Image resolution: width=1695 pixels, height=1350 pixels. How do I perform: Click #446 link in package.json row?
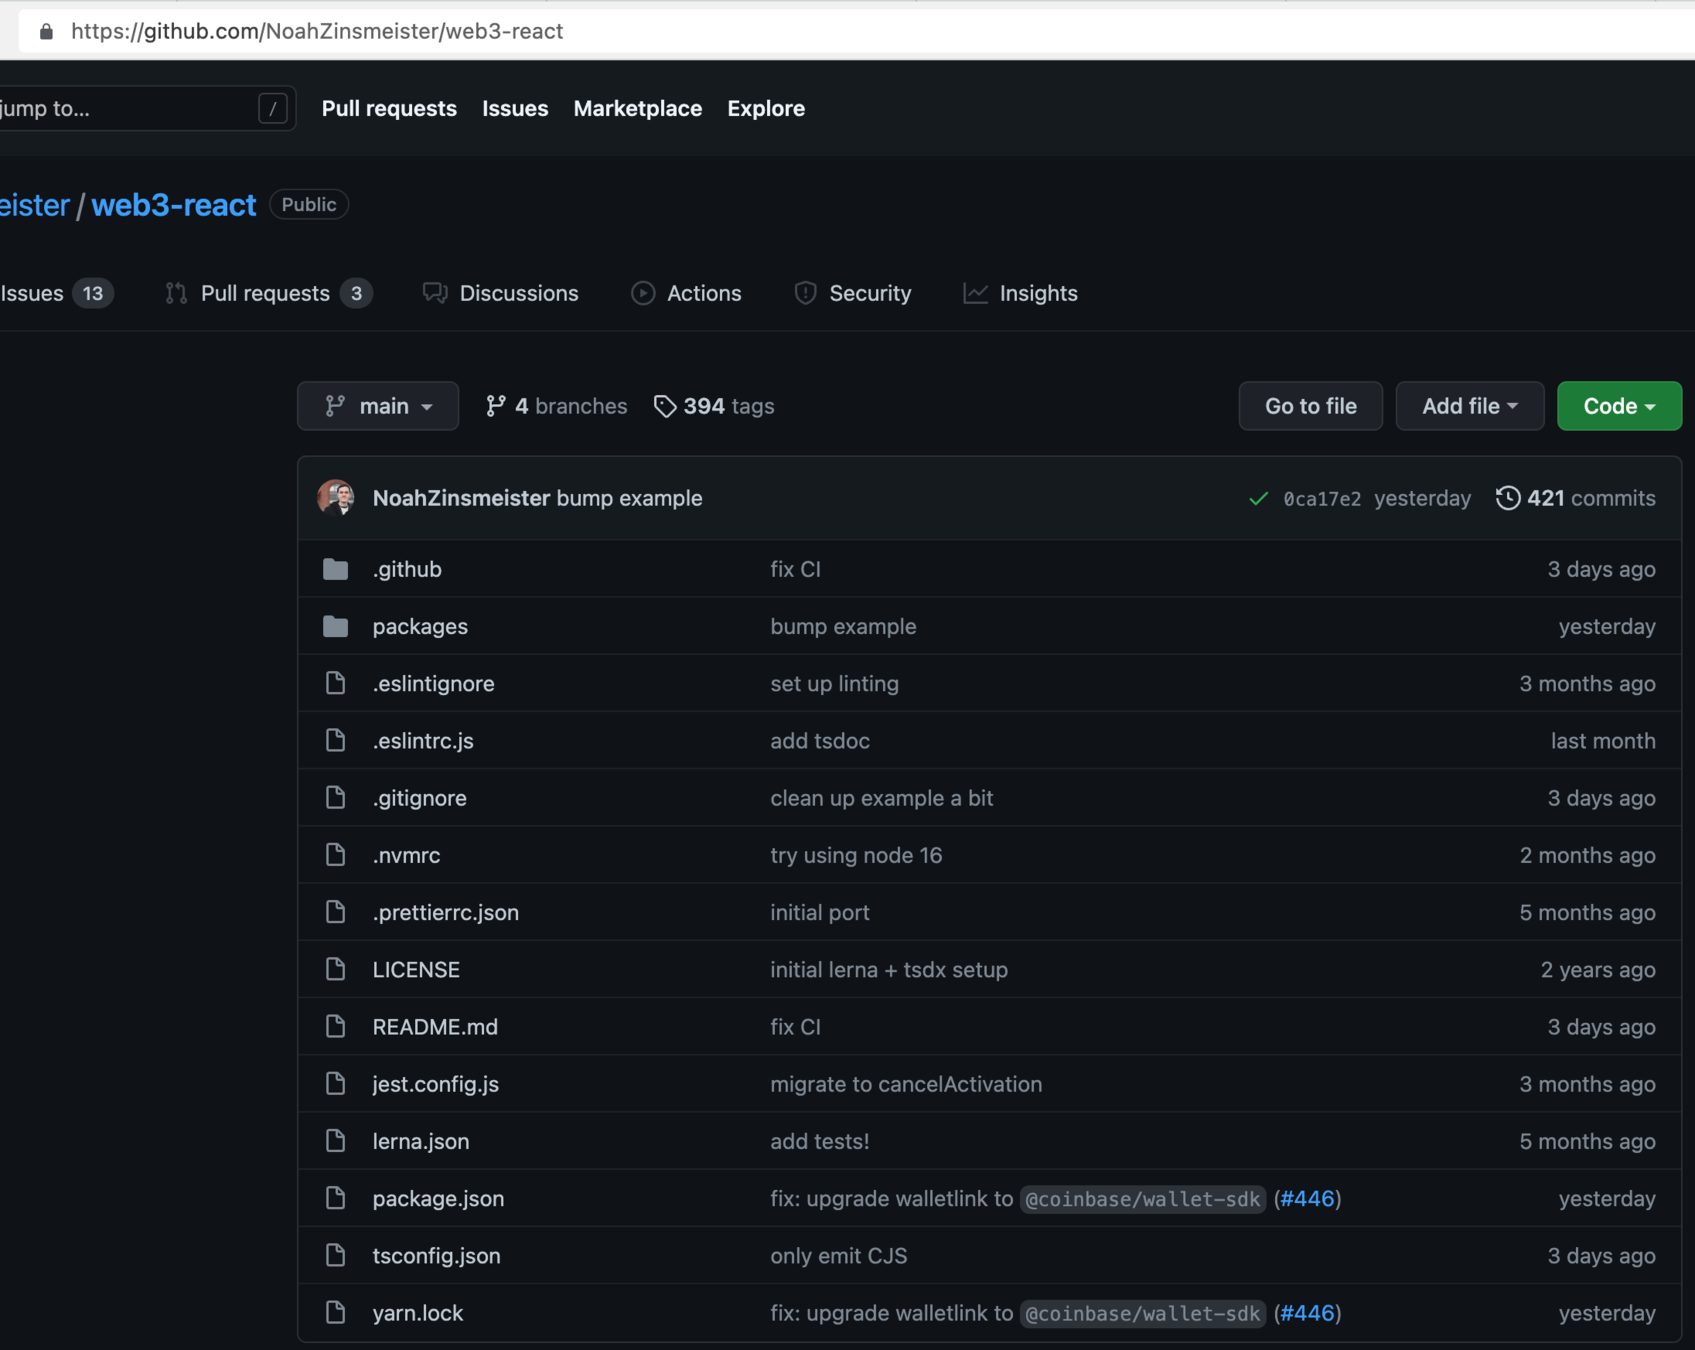coord(1307,1198)
